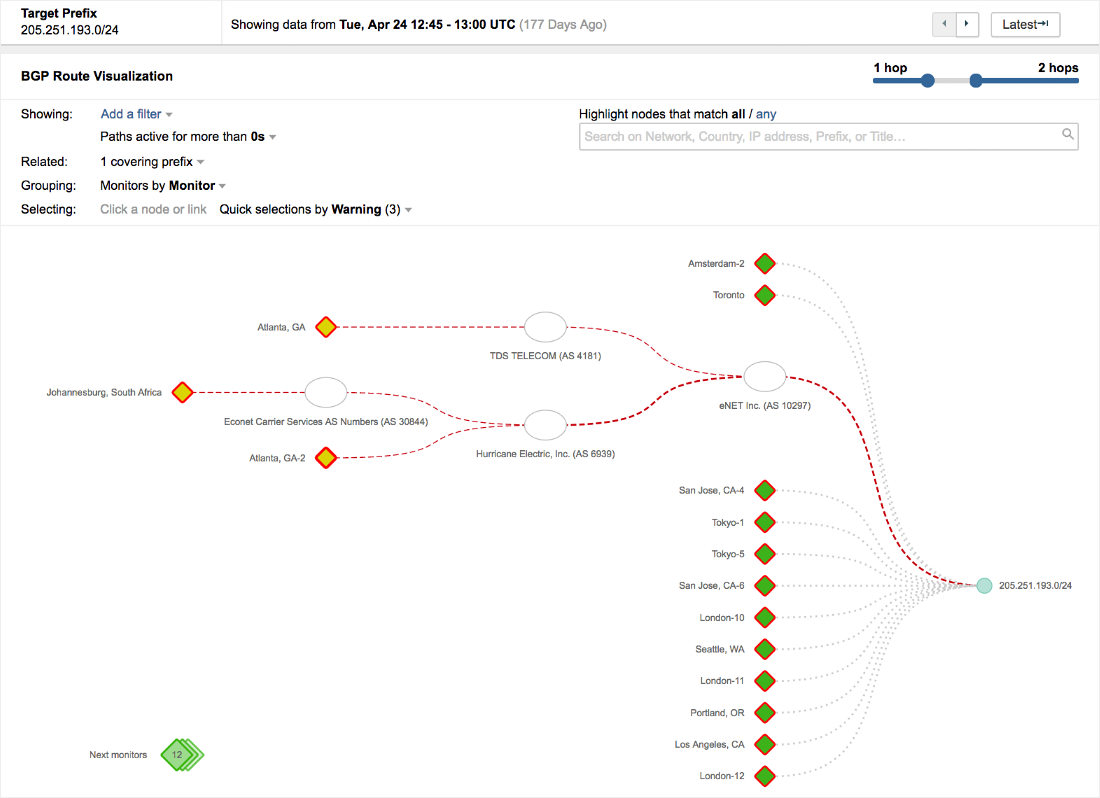Expand the Next monitors stacked icon
The width and height of the screenshot is (1100, 798).
tap(180, 755)
